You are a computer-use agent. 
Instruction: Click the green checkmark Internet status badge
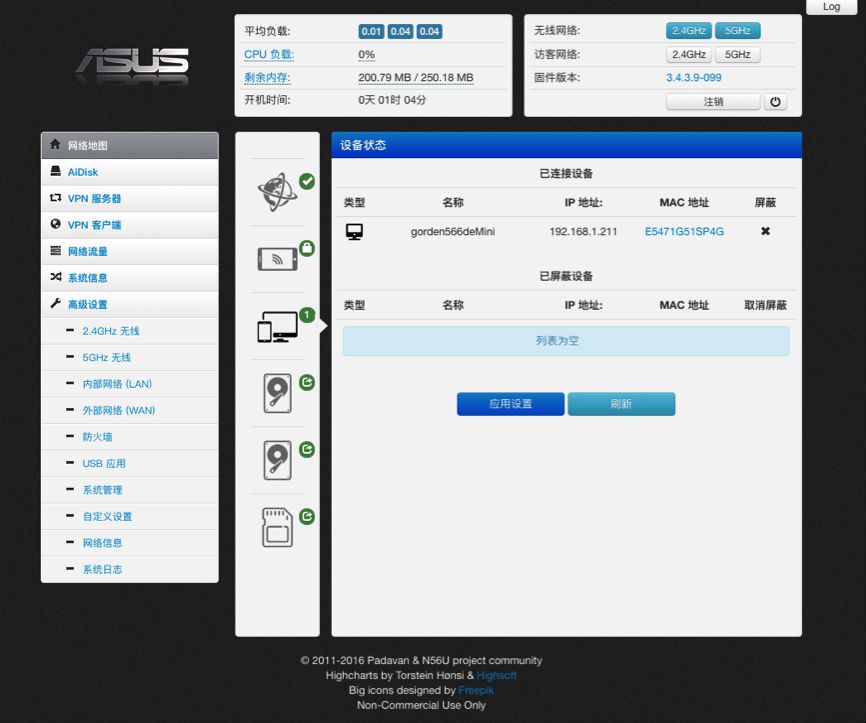pyautogui.click(x=307, y=181)
